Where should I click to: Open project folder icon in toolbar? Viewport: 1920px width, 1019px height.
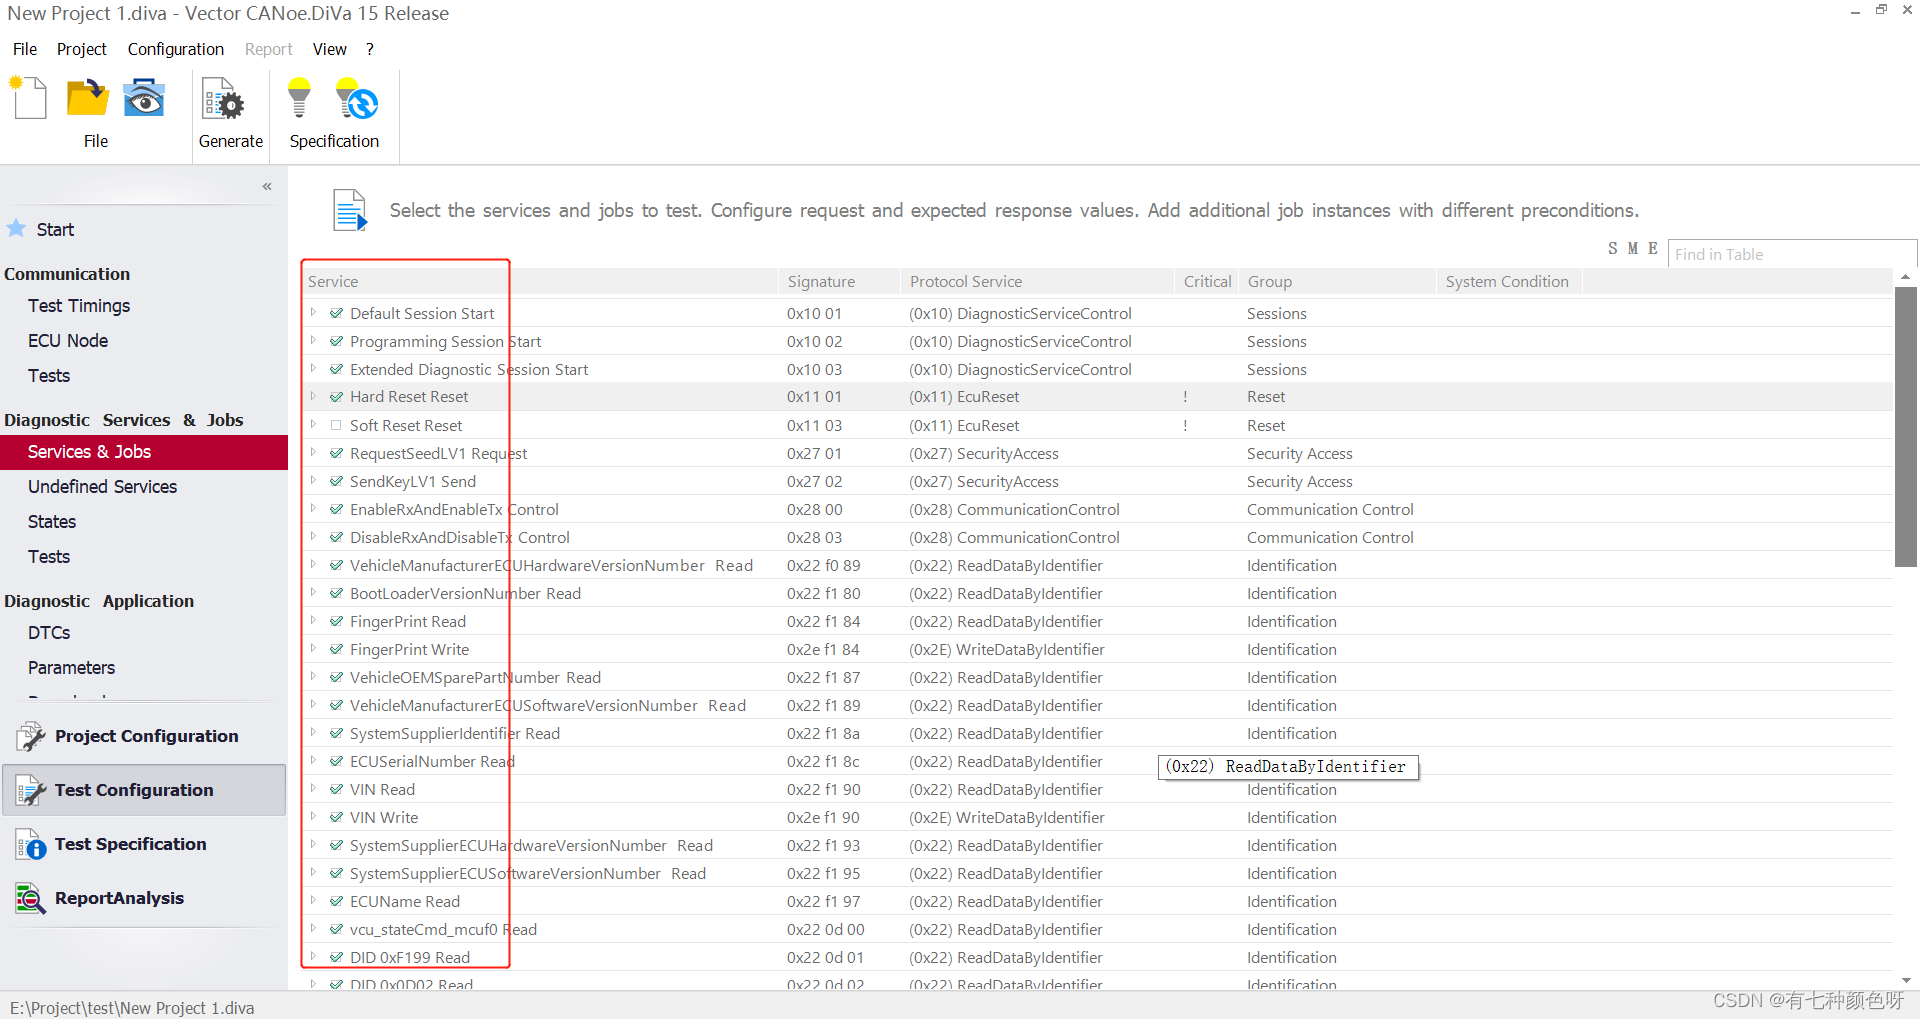point(88,99)
